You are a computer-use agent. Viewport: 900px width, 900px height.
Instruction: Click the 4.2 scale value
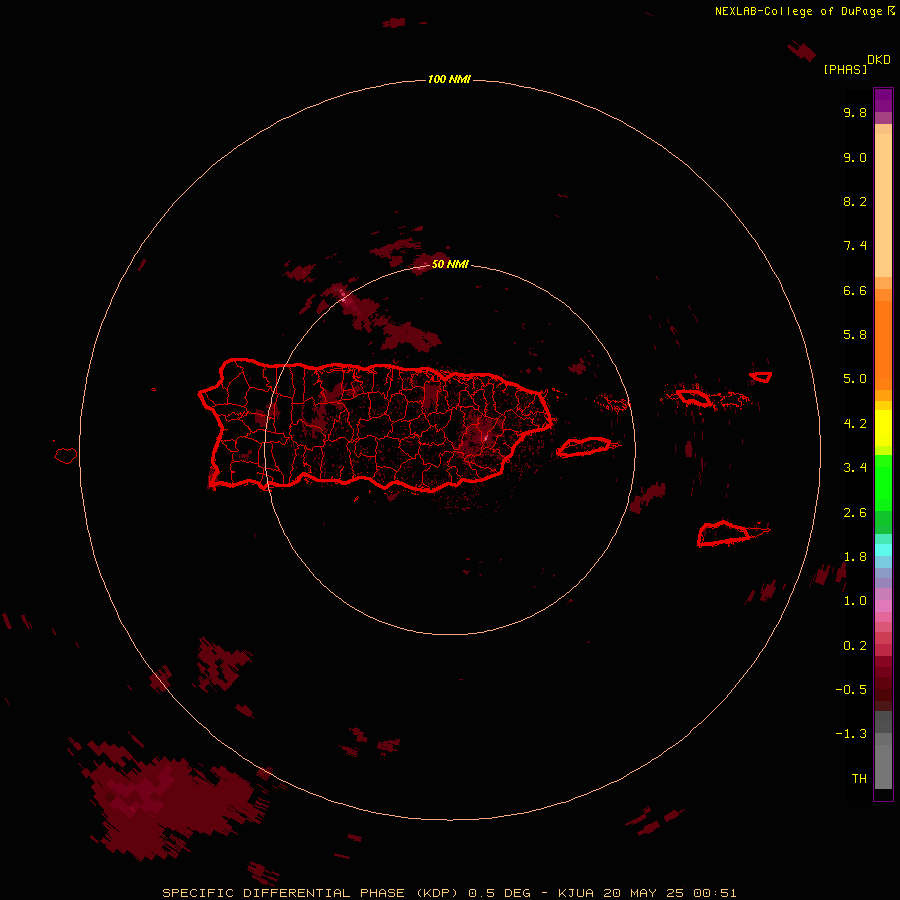click(x=855, y=424)
